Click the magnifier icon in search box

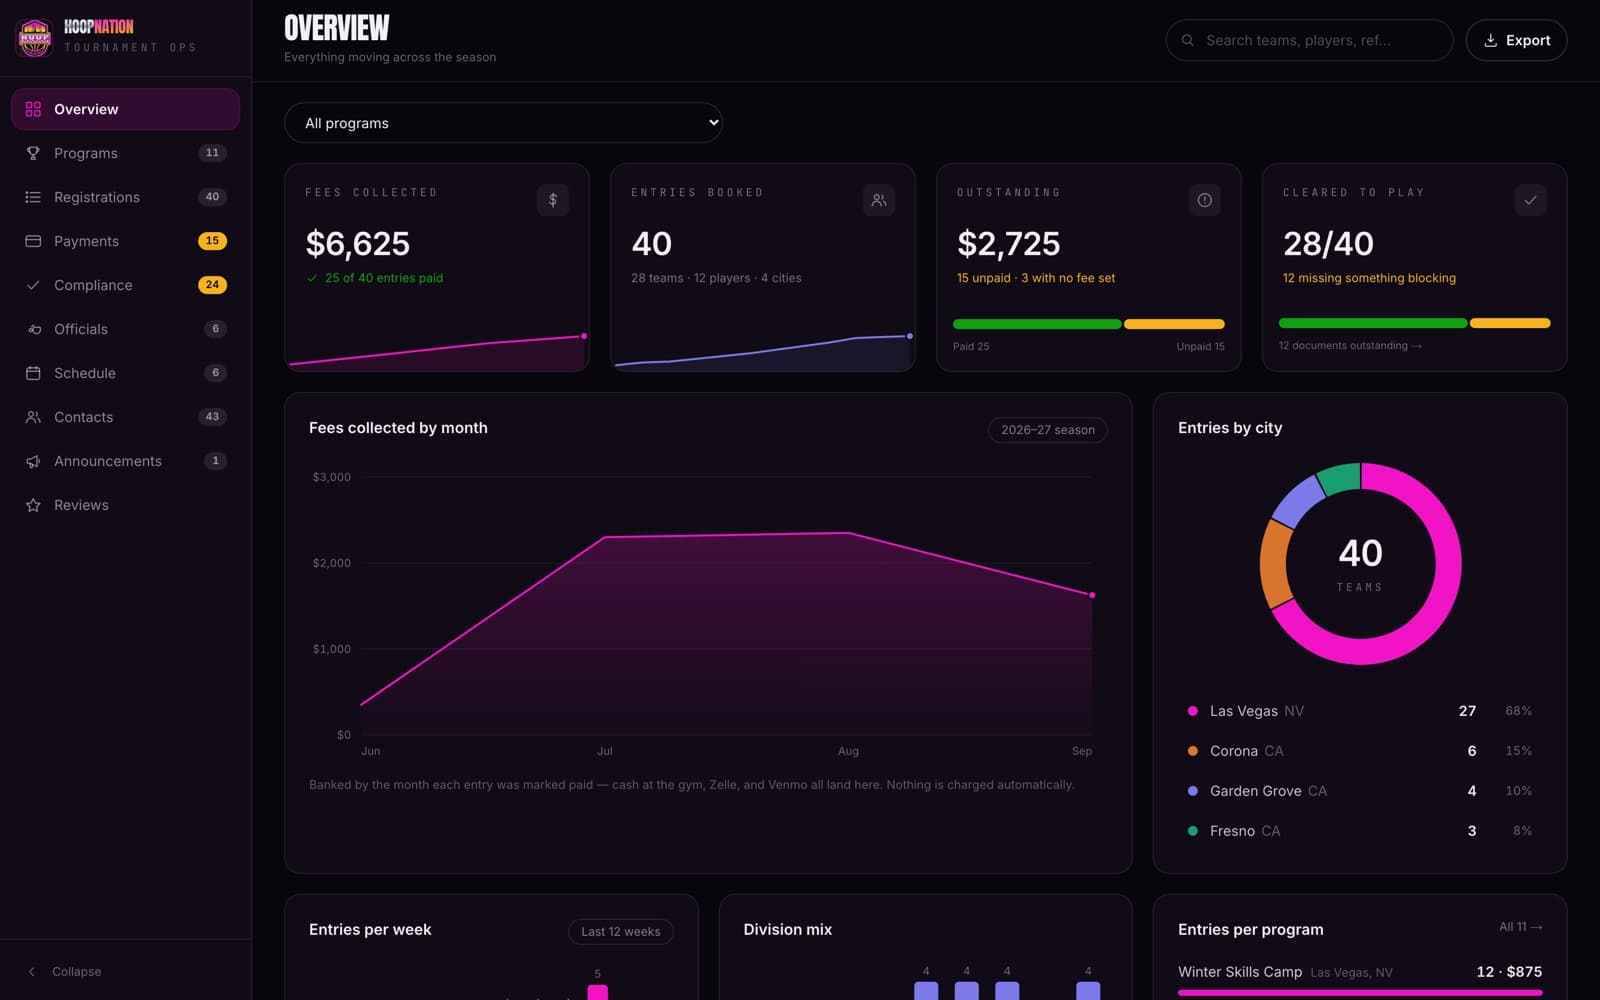(x=1188, y=40)
